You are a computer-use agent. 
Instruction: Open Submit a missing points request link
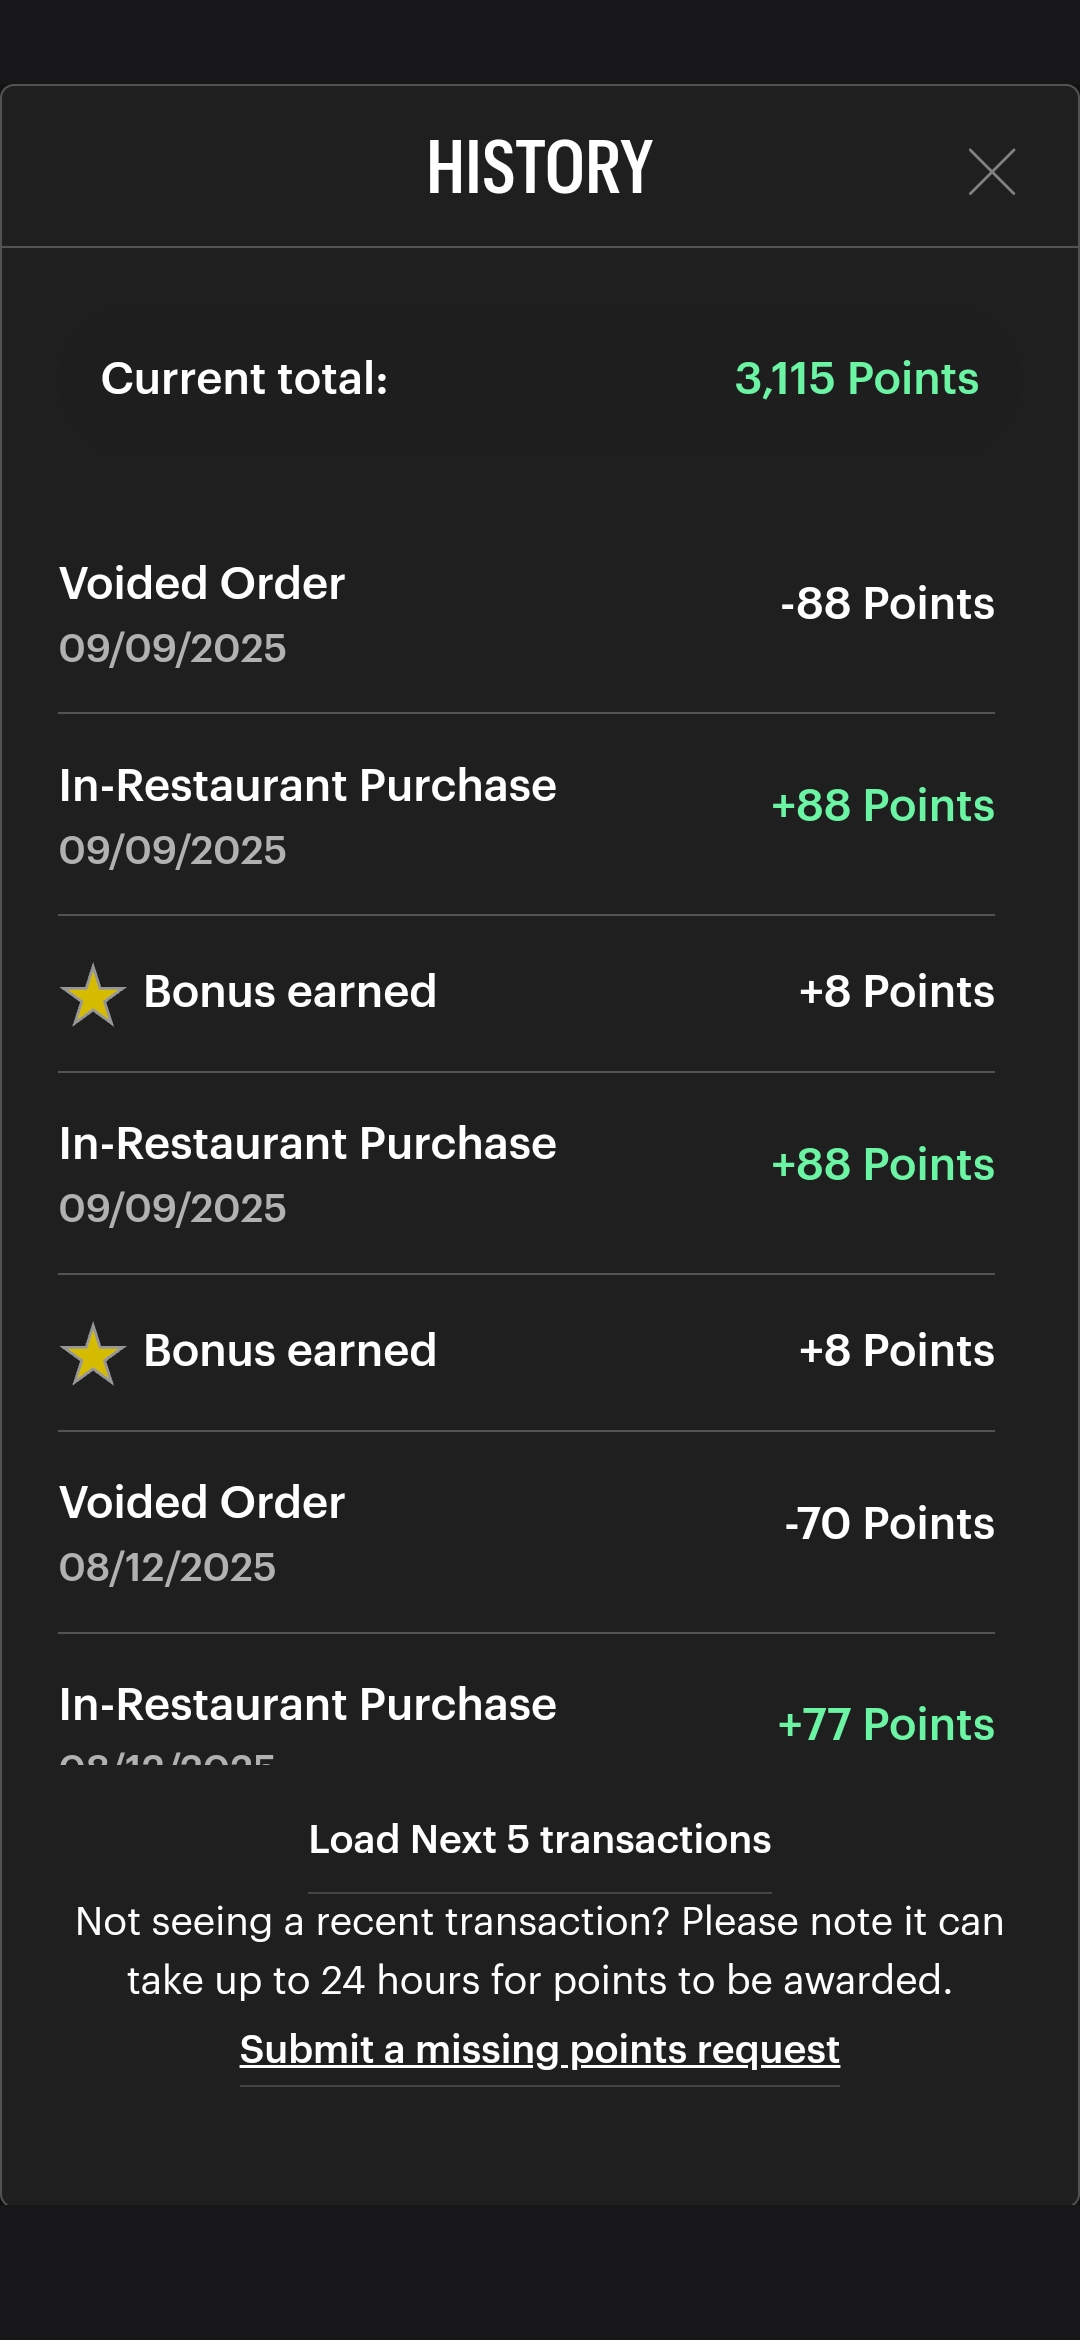click(x=539, y=2050)
